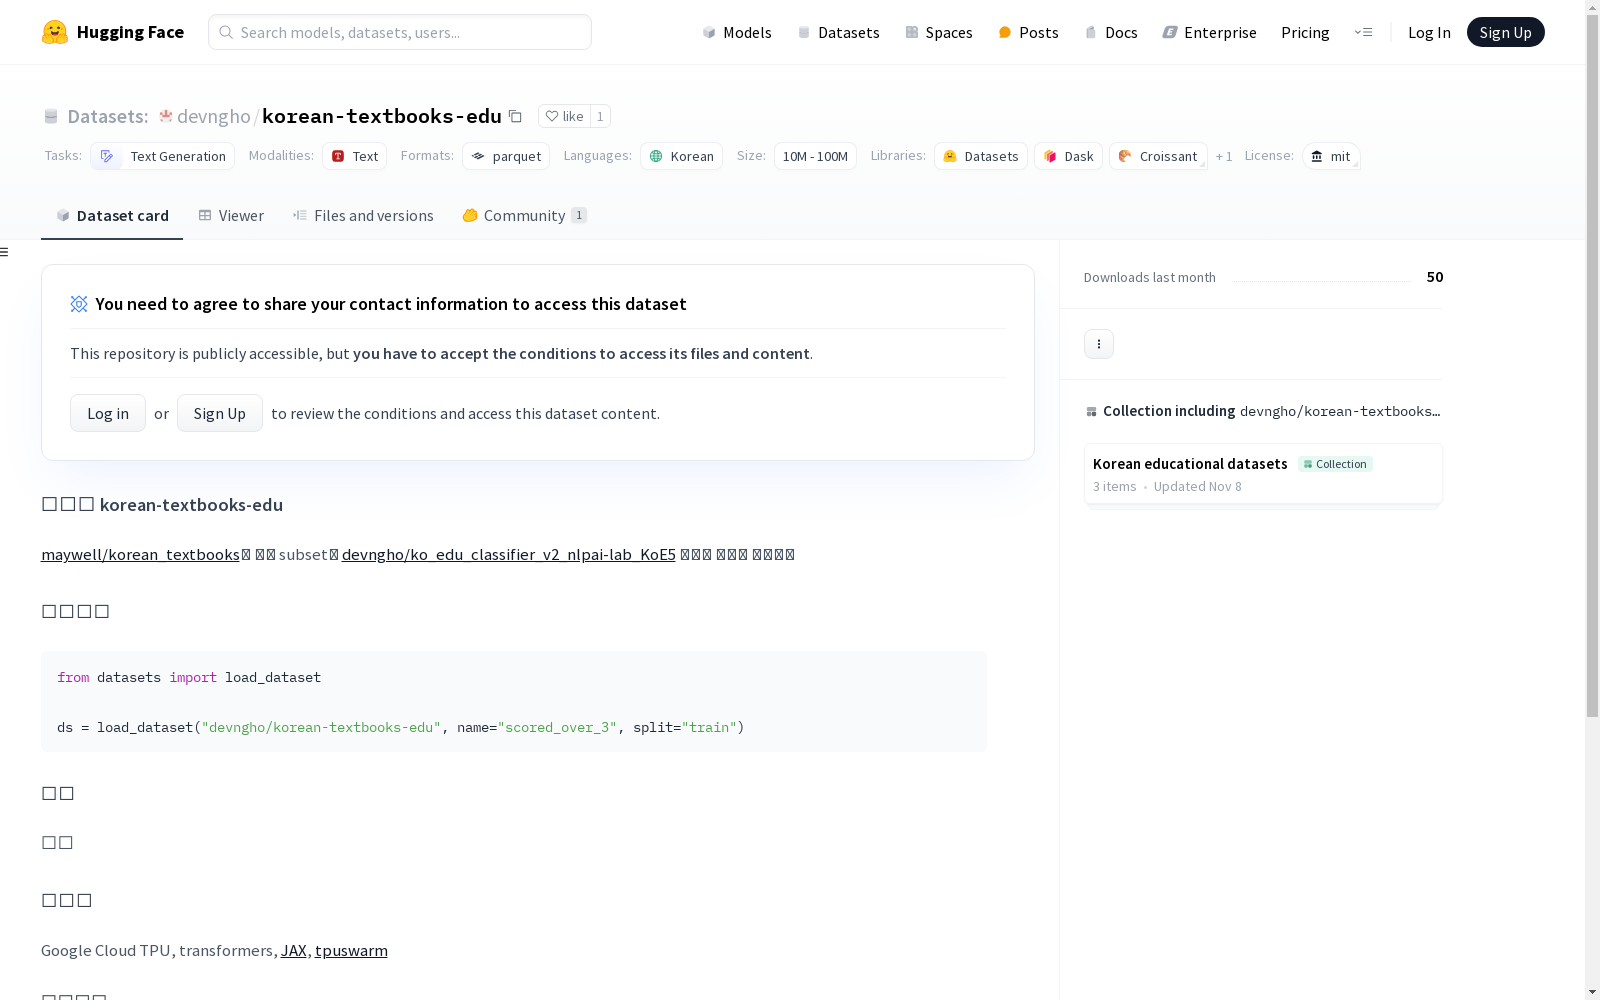Follow the maywell/korean_textbooks link
This screenshot has width=1600, height=1000.
click(x=140, y=554)
